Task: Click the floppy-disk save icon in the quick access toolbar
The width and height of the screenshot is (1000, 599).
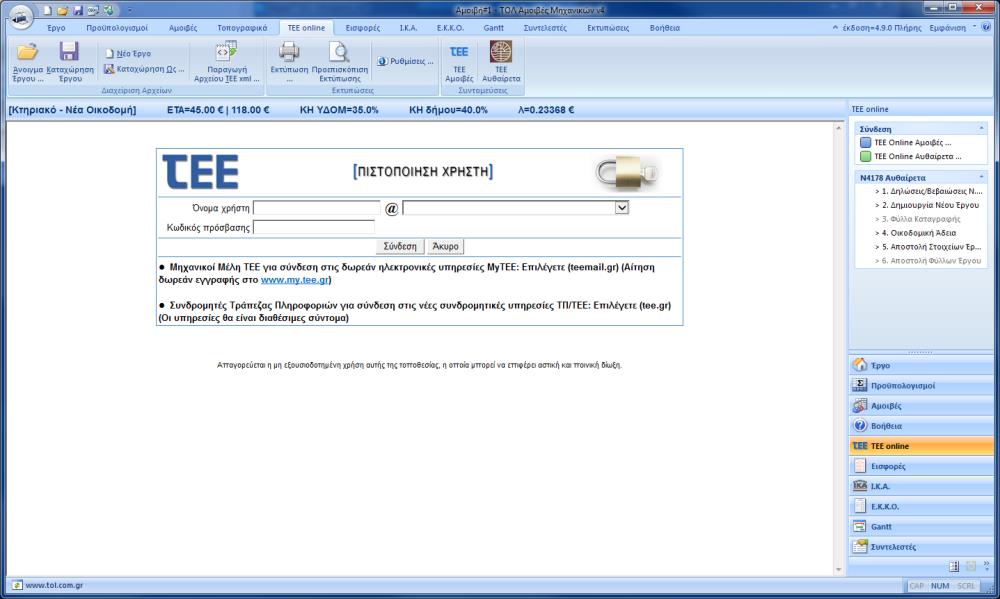Action: click(x=78, y=10)
